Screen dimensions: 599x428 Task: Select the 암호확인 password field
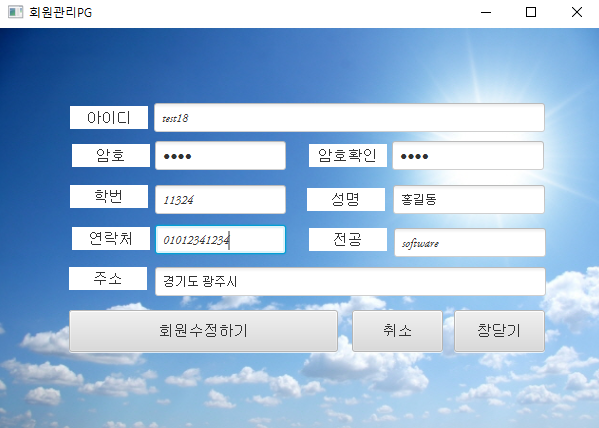pyautogui.click(x=468, y=156)
